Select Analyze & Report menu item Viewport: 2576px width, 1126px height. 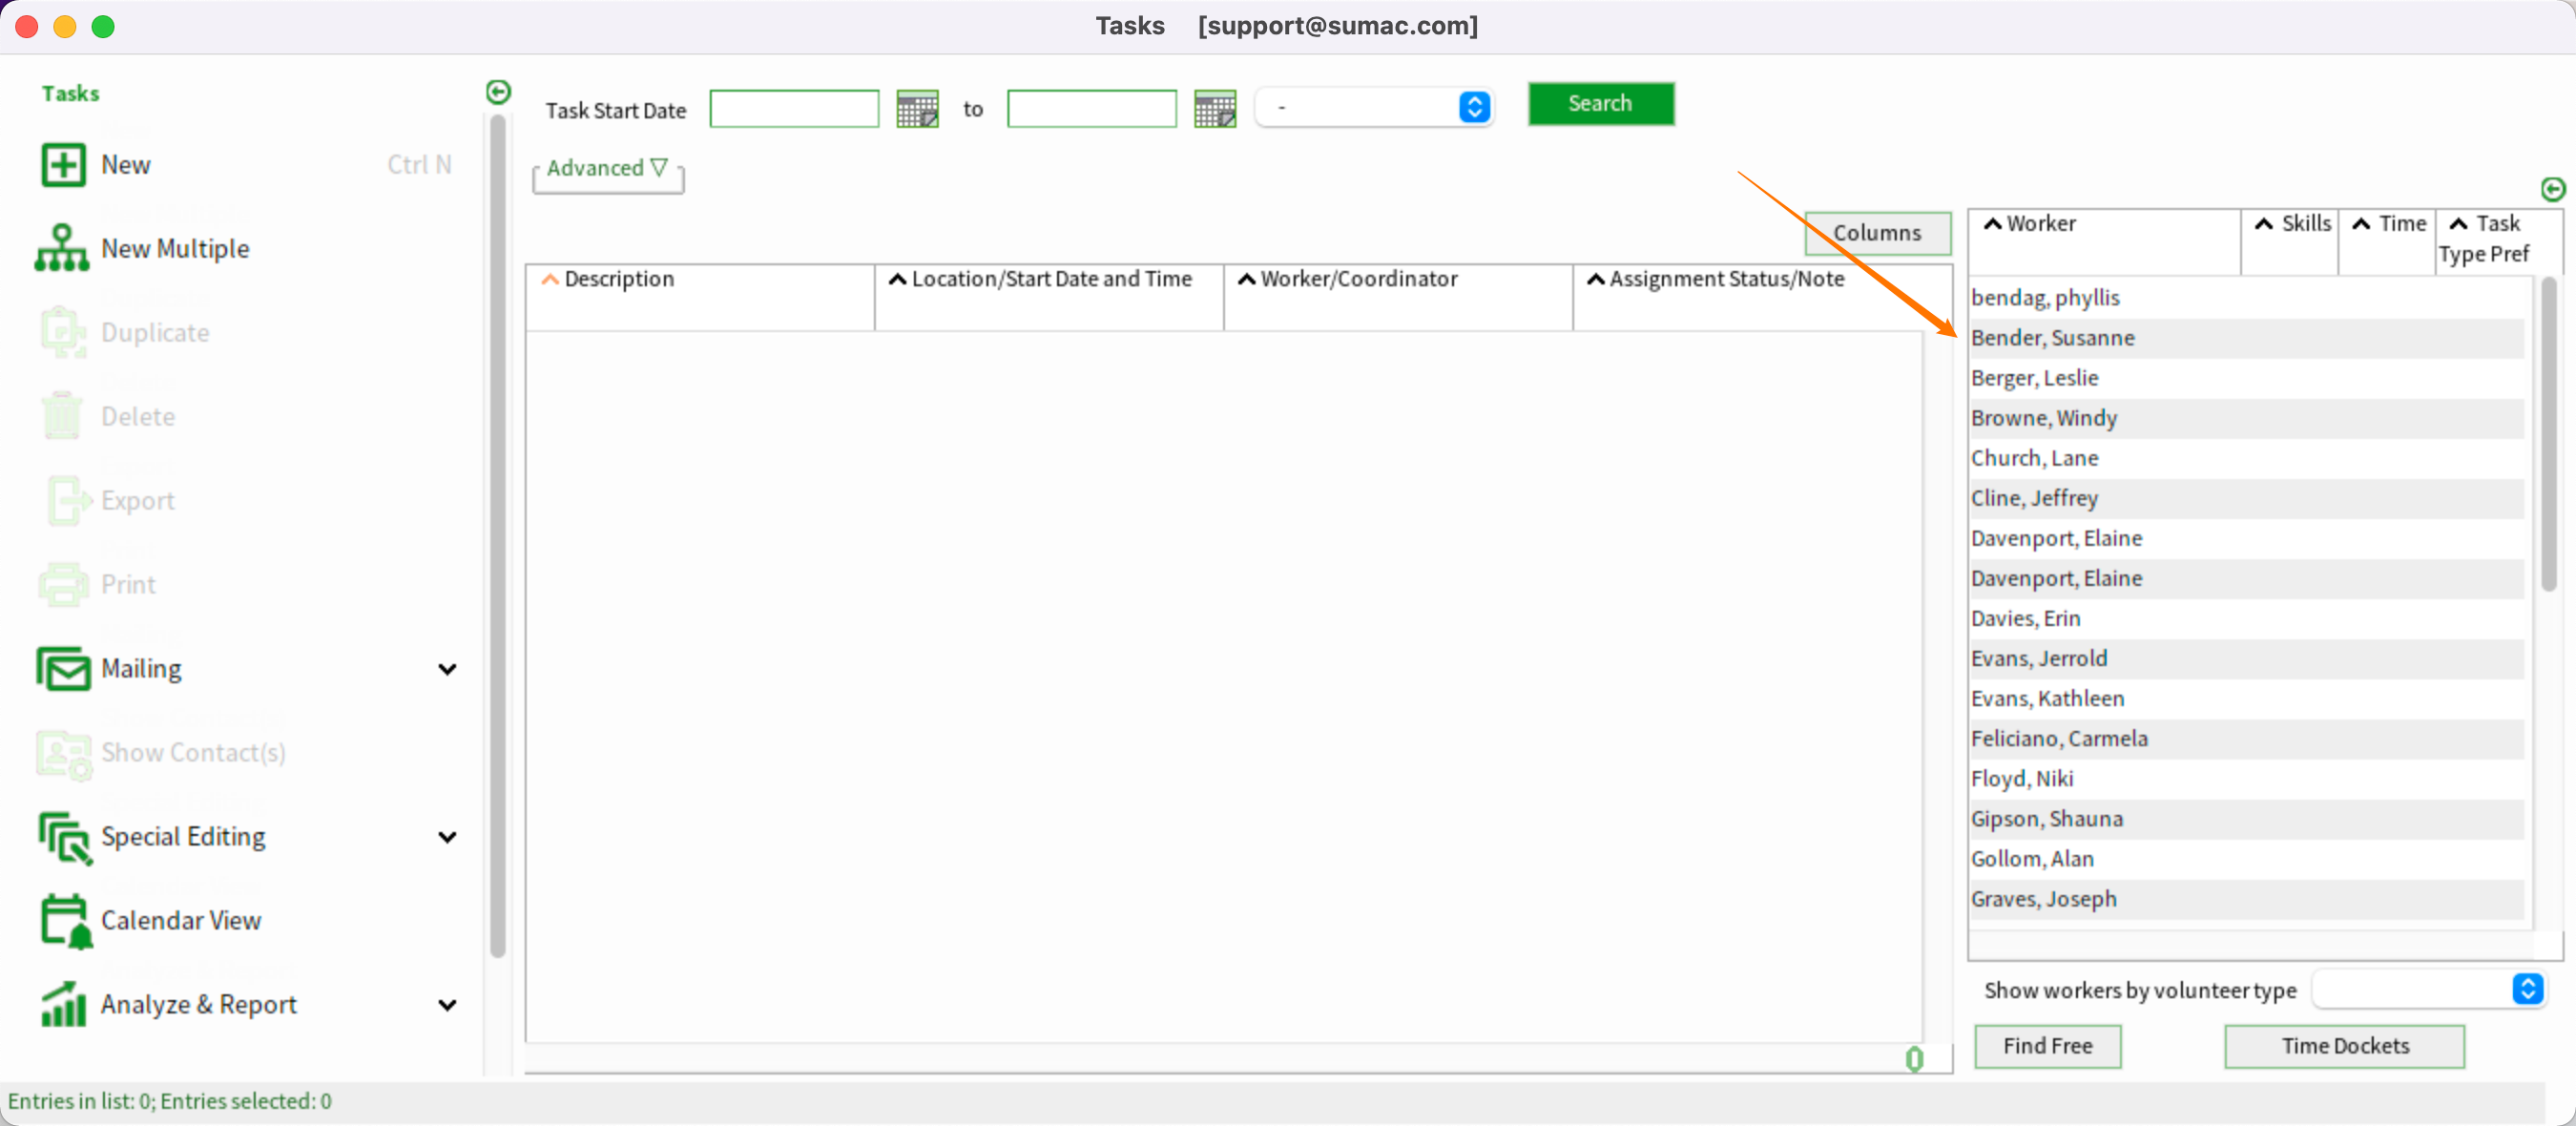(198, 1005)
